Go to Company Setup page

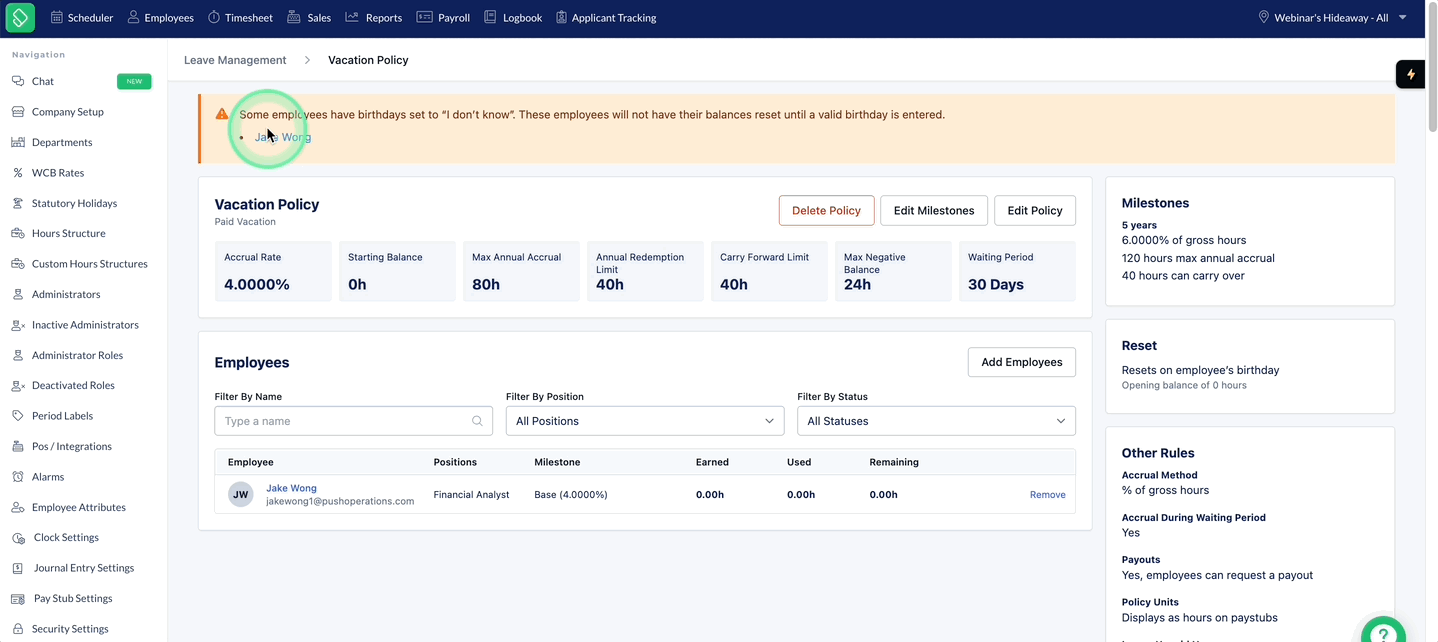[x=68, y=112]
